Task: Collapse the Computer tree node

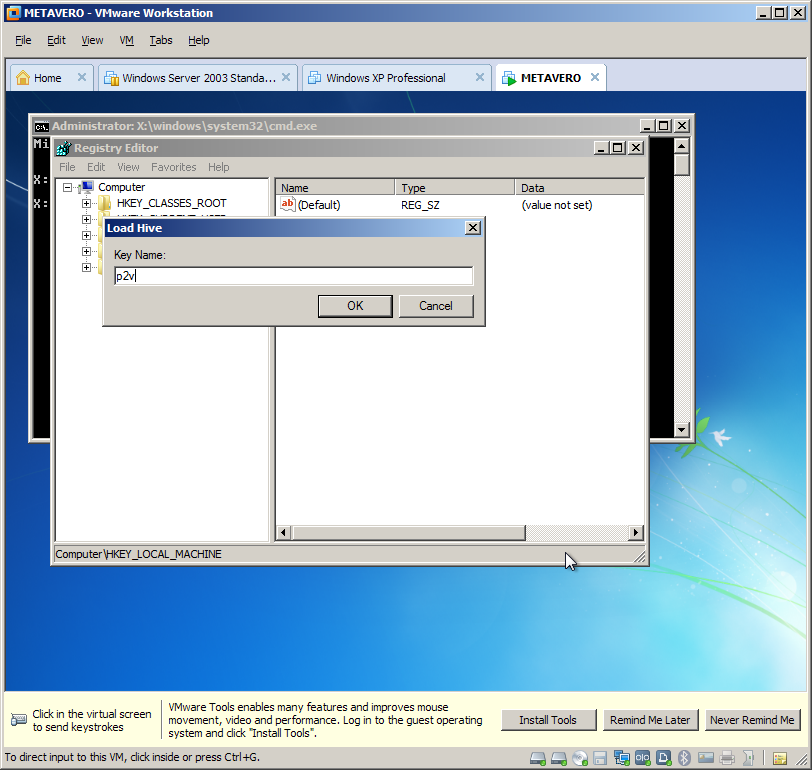Action: [x=67, y=187]
